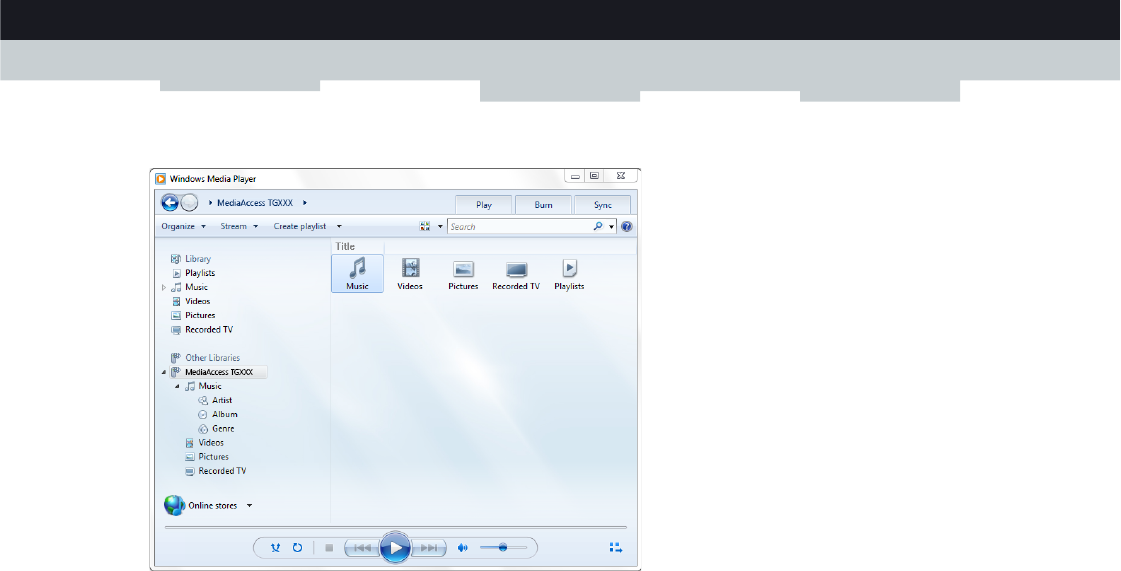Click in the Search input field
The width and height of the screenshot is (1121, 571).
(520, 227)
